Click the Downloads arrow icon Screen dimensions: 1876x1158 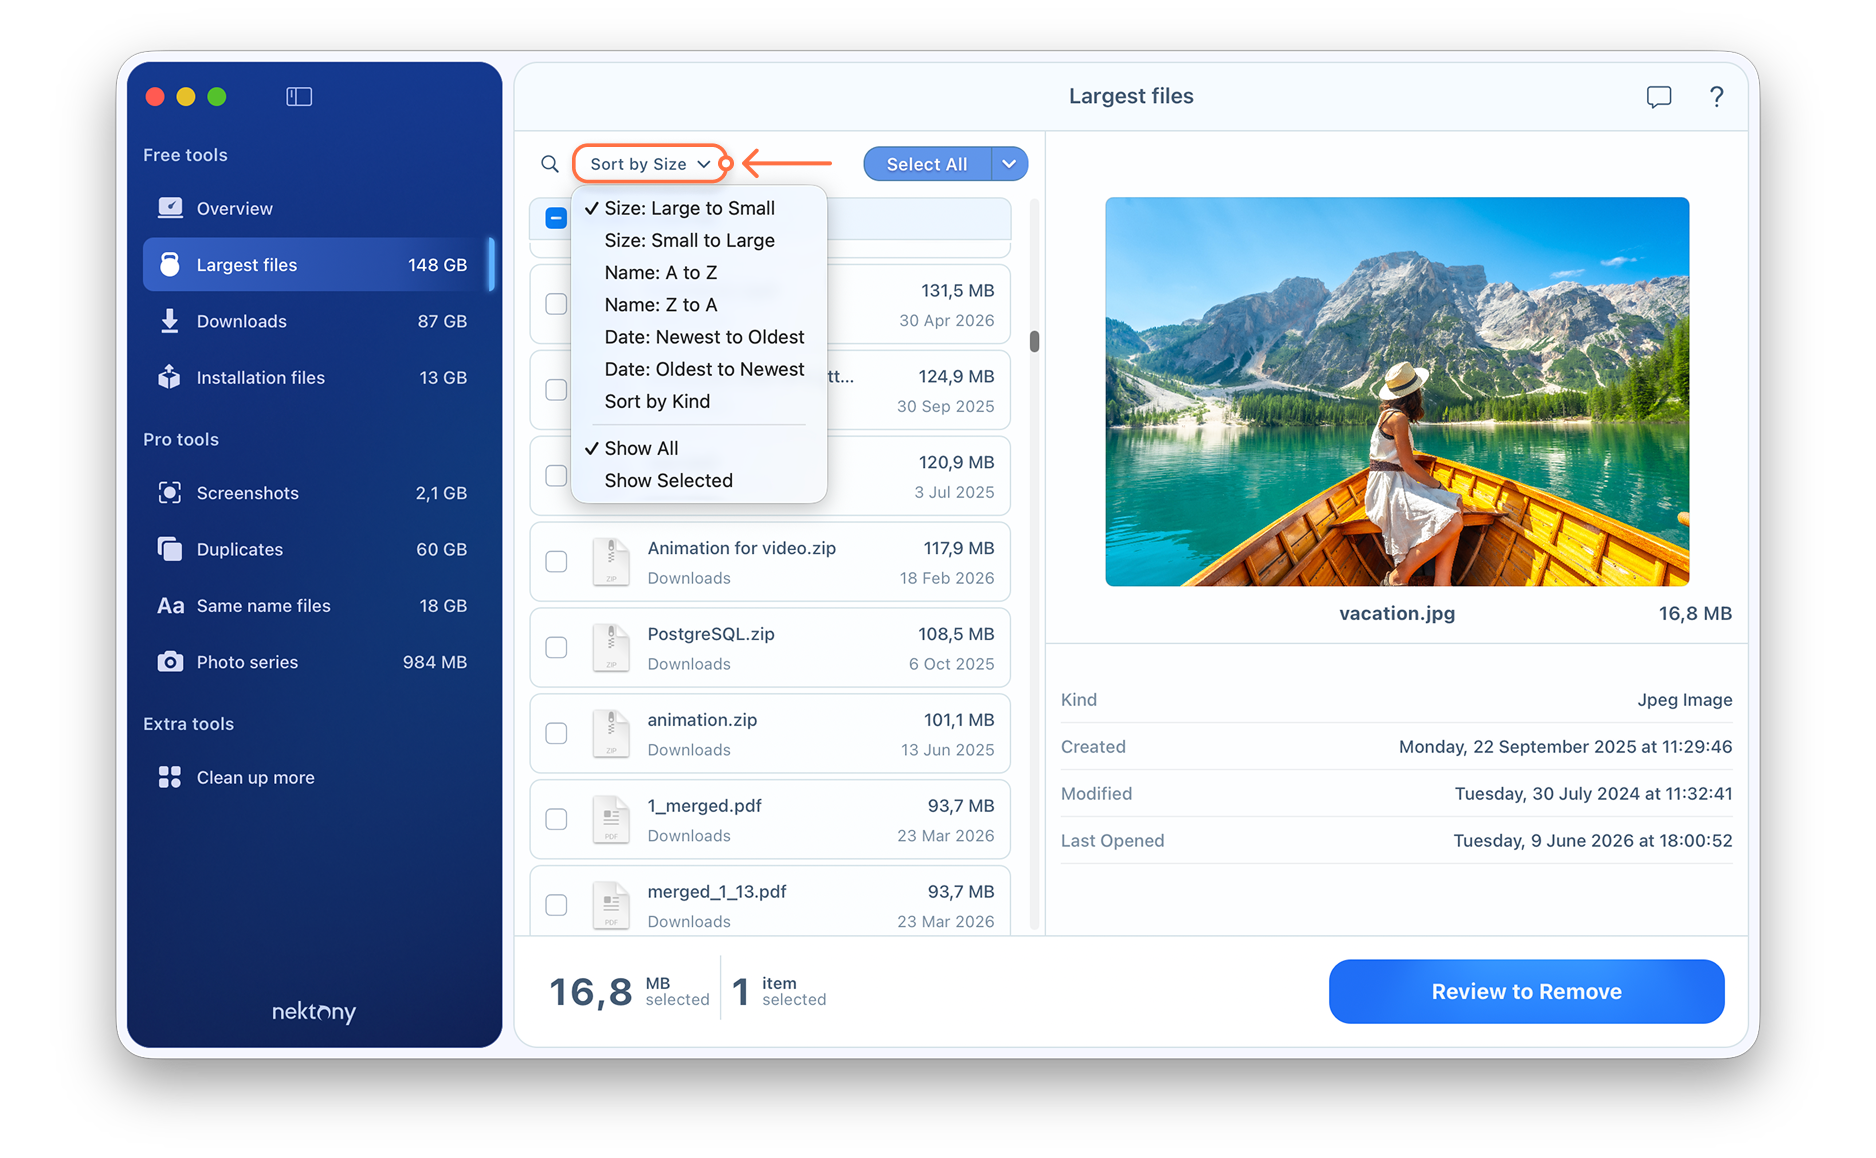tap(170, 321)
